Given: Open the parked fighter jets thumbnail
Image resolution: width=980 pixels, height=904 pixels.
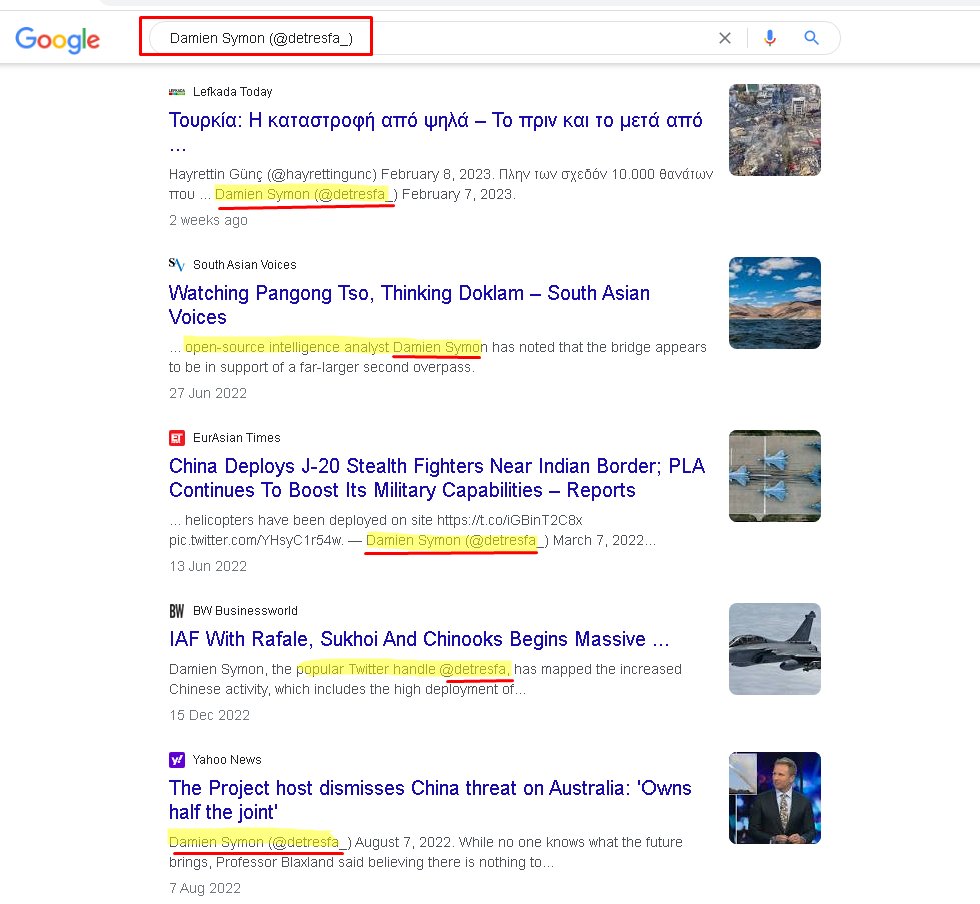Looking at the screenshot, I should 774,476.
